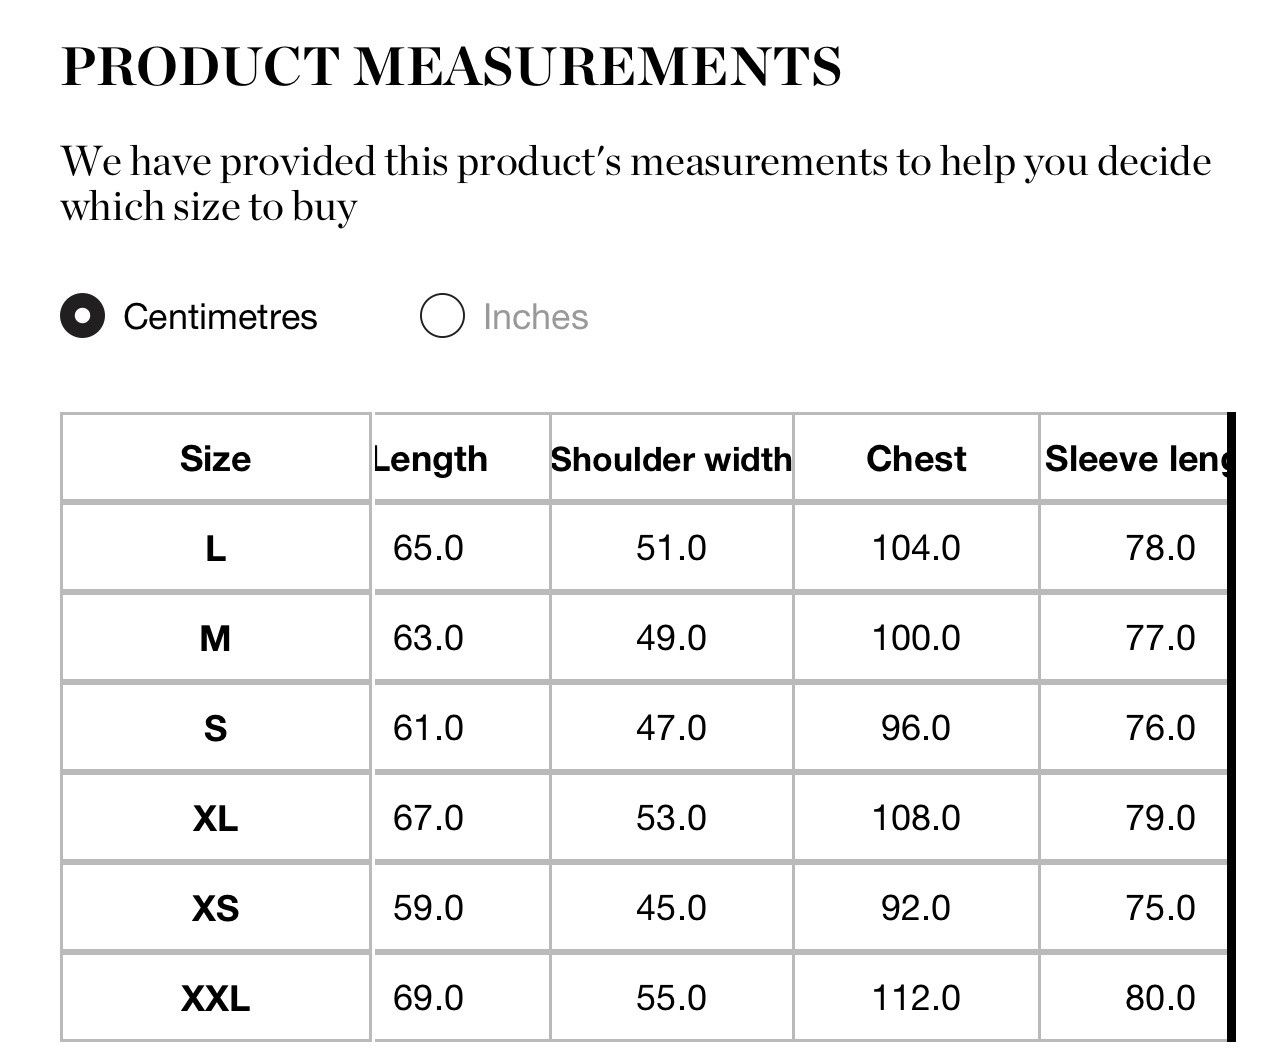
Task: Click the black table scrollbar on right edge
Action: (1232, 728)
